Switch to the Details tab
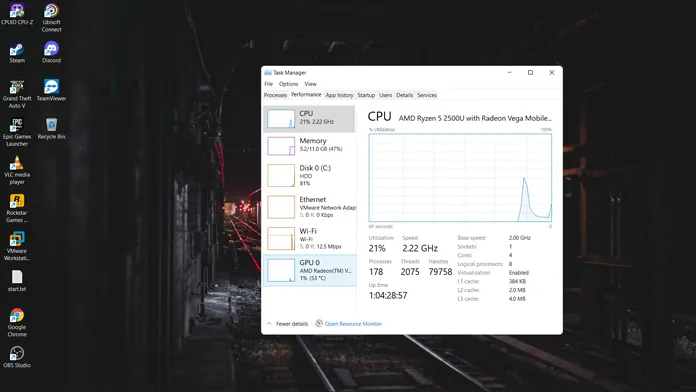 404,95
